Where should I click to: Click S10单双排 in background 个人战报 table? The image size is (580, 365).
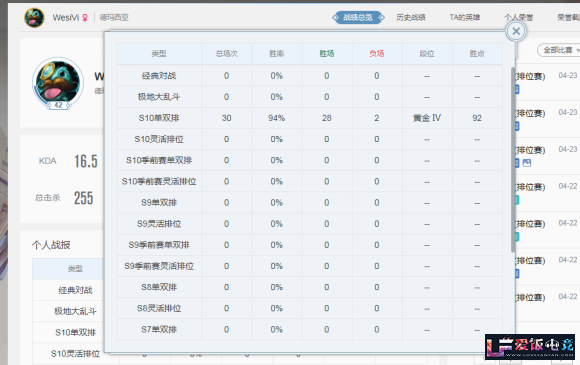[75, 332]
